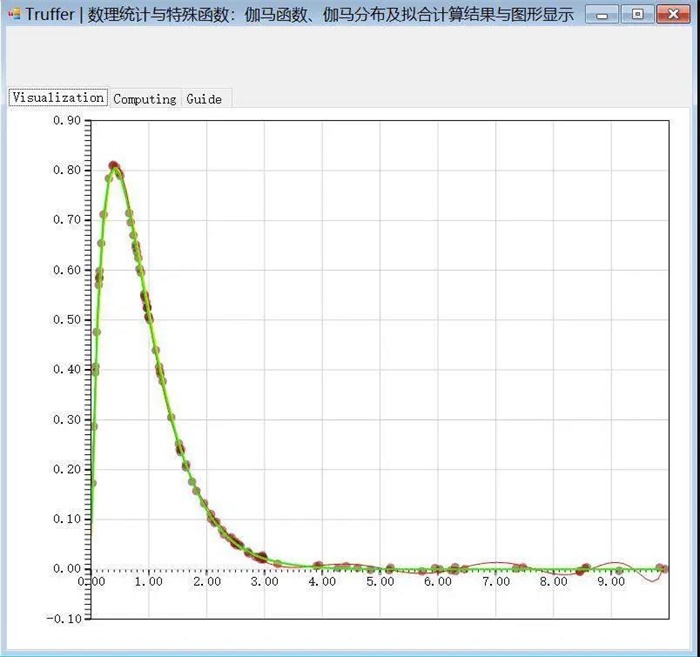Click the 9.00 label on the x-axis
The height and width of the screenshot is (657, 700).
point(611,581)
